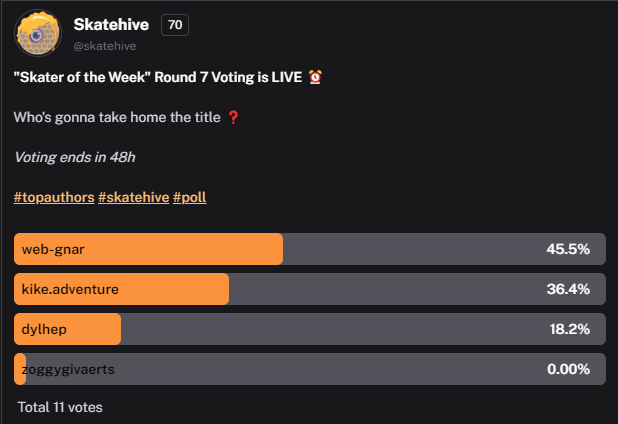
Task: Vote for kike.adventure poll option
Action: pyautogui.click(x=310, y=289)
